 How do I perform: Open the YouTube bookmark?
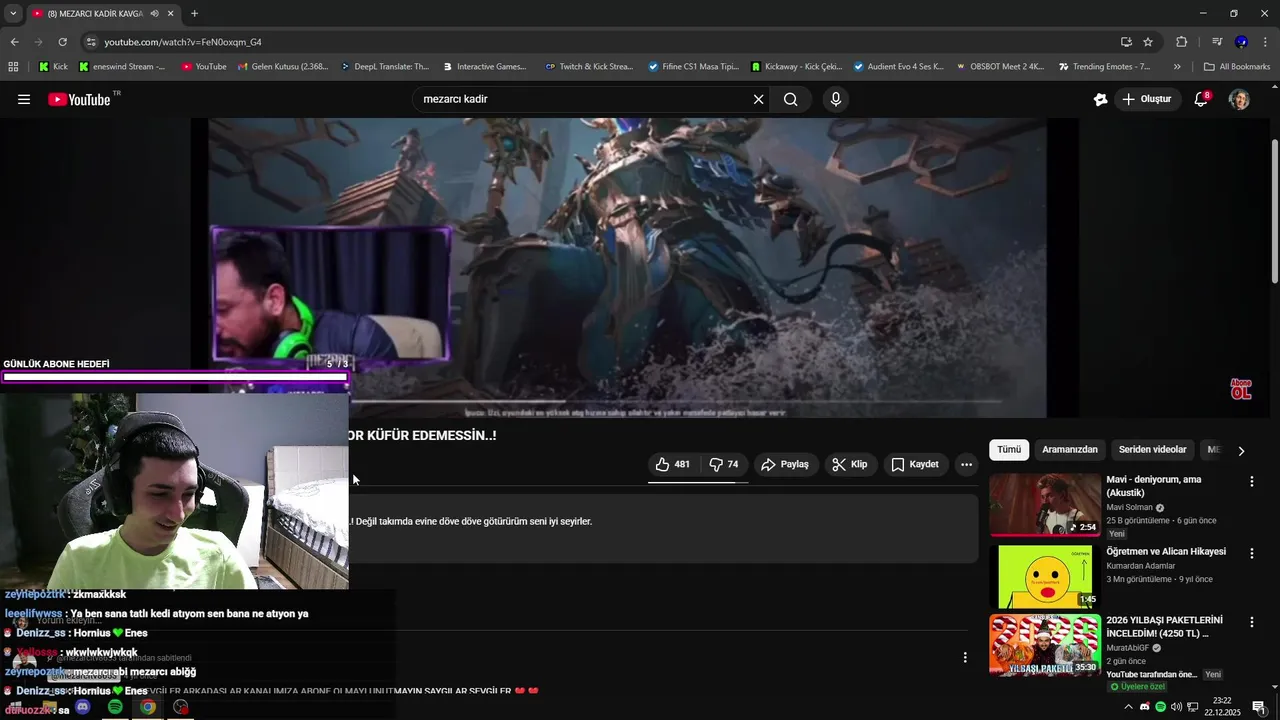(x=204, y=67)
